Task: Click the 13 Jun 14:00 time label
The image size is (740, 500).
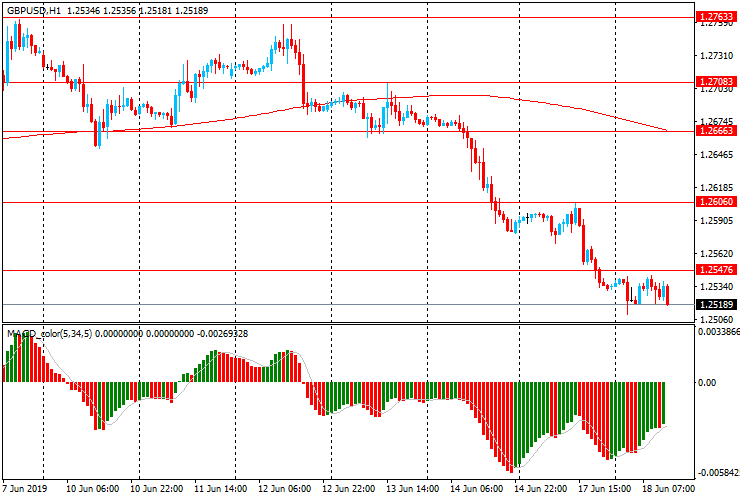Action: 412,488
